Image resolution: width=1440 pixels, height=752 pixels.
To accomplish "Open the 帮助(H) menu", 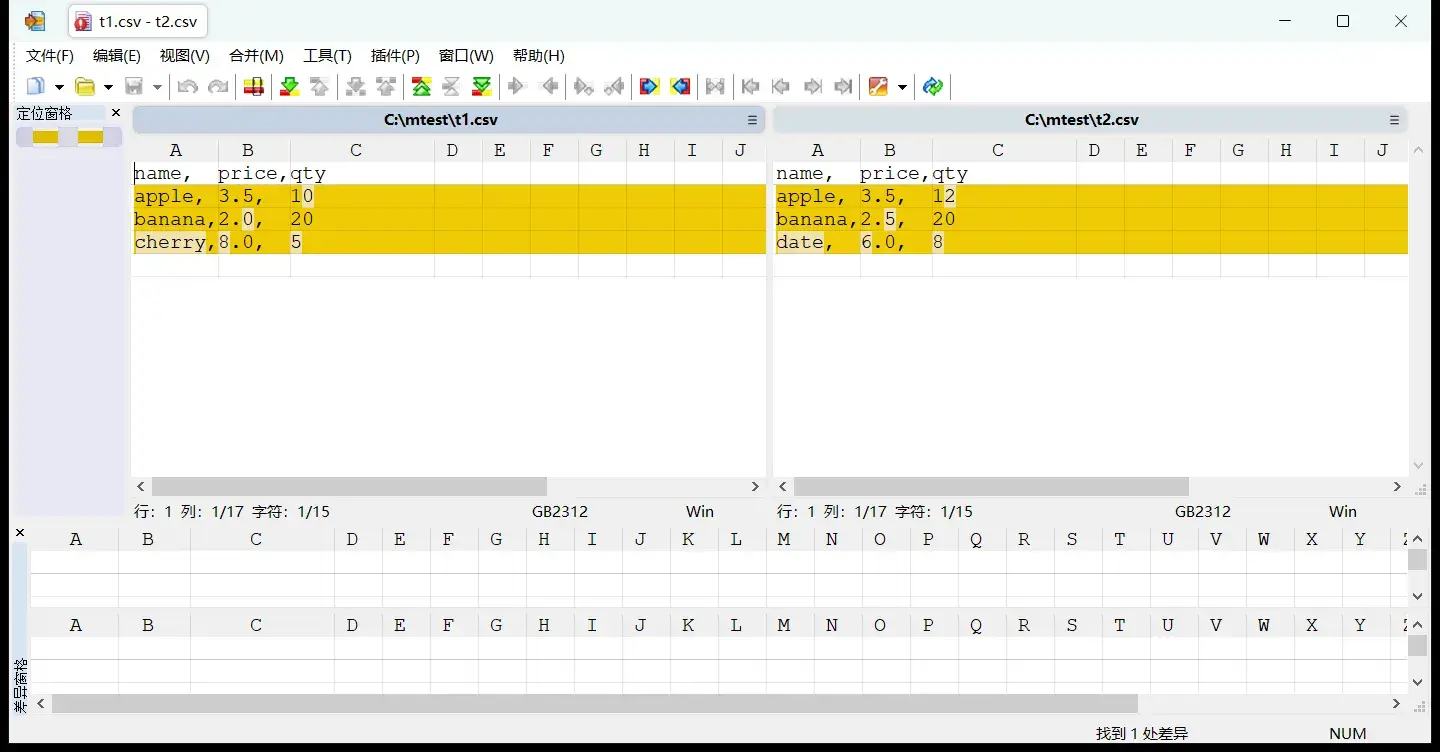I will click(x=539, y=56).
